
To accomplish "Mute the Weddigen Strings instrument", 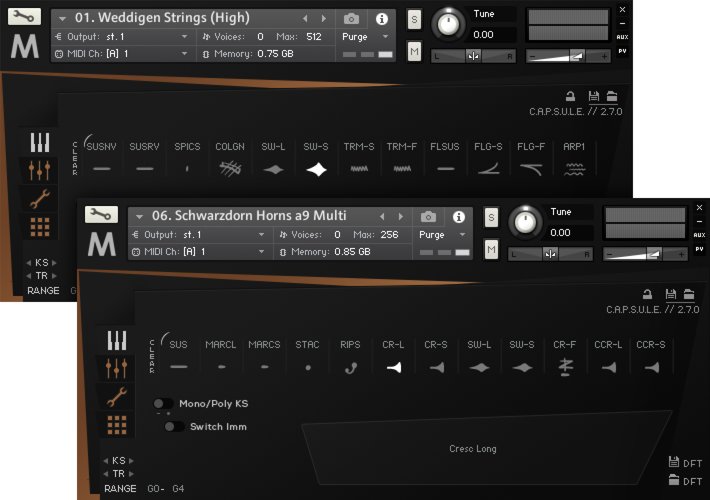I will pyautogui.click(x=414, y=51).
